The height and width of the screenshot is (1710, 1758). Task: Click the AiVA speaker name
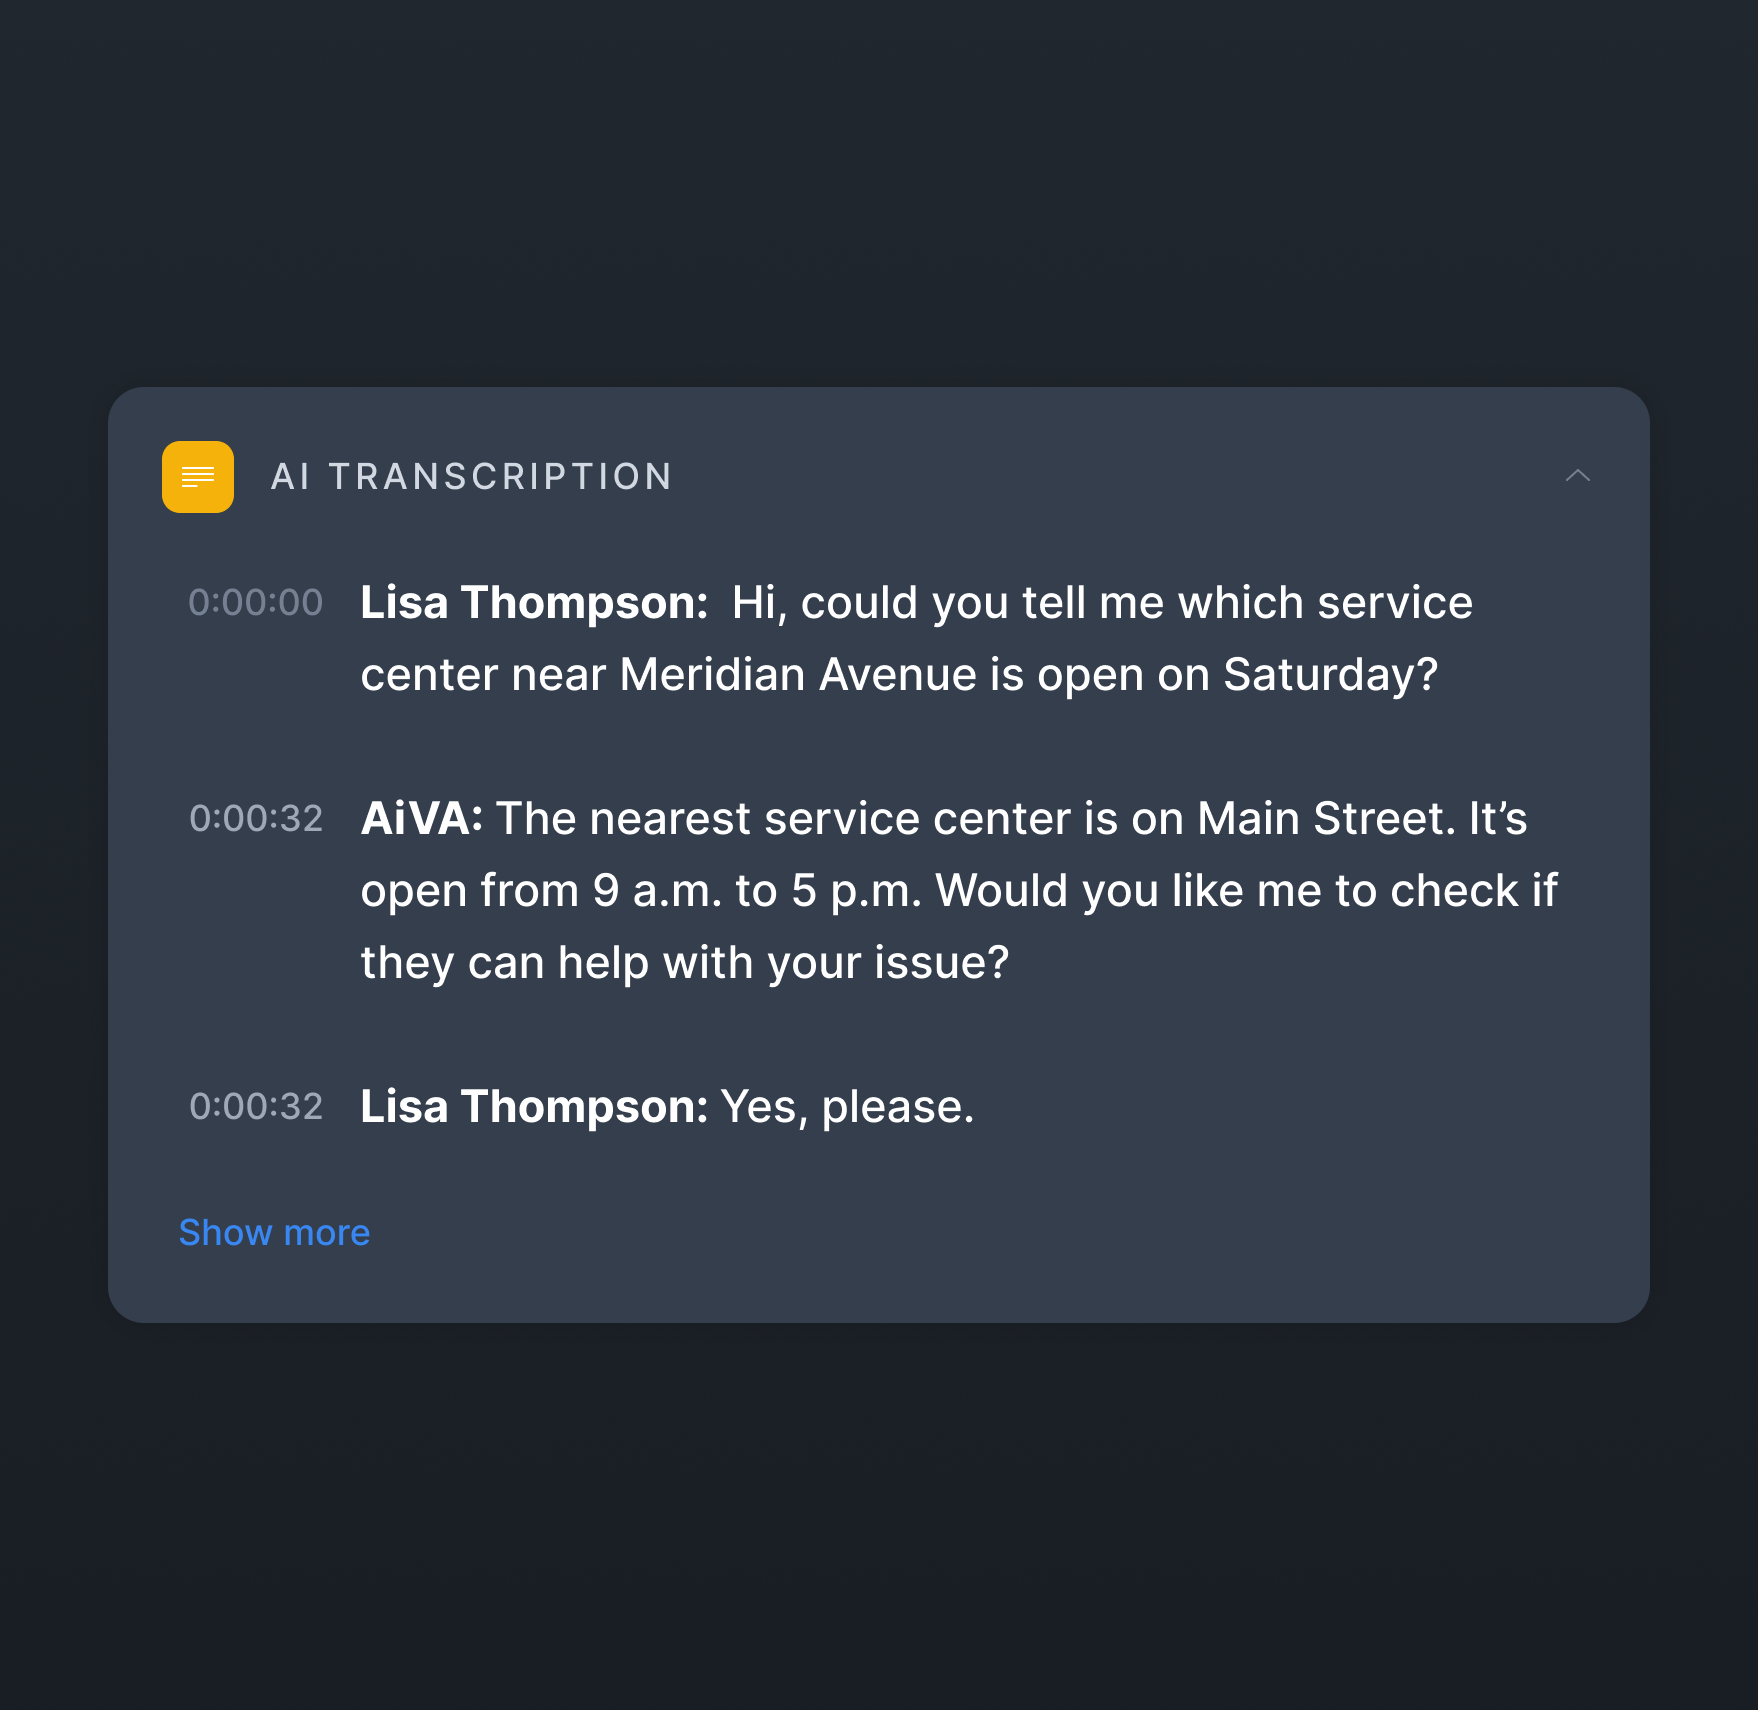pyautogui.click(x=421, y=818)
